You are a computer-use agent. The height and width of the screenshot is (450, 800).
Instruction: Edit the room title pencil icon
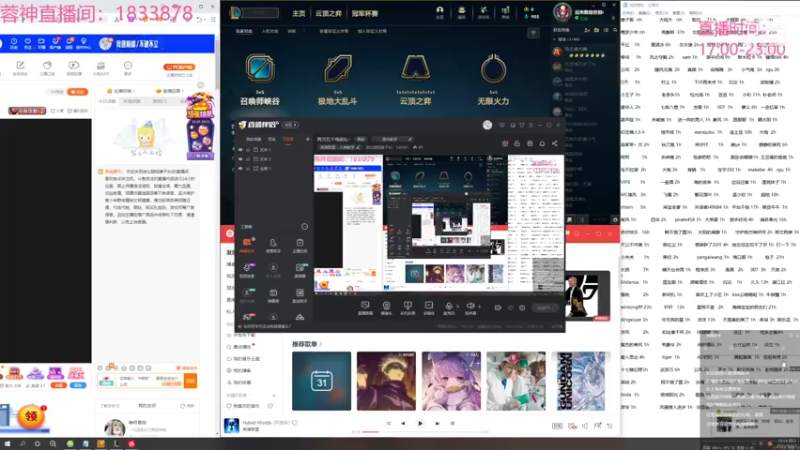click(x=410, y=139)
